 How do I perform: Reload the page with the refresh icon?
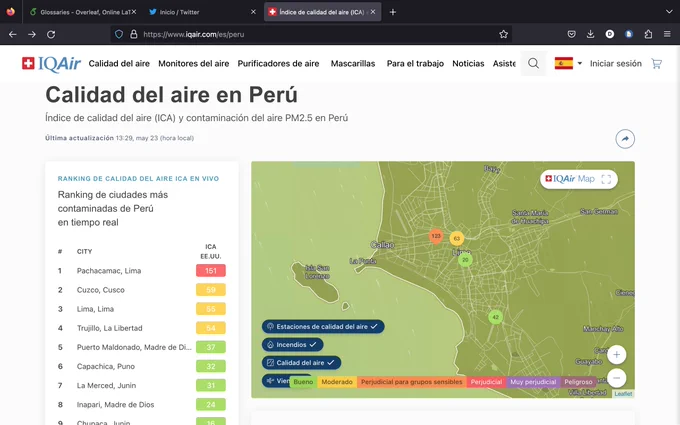(51, 34)
